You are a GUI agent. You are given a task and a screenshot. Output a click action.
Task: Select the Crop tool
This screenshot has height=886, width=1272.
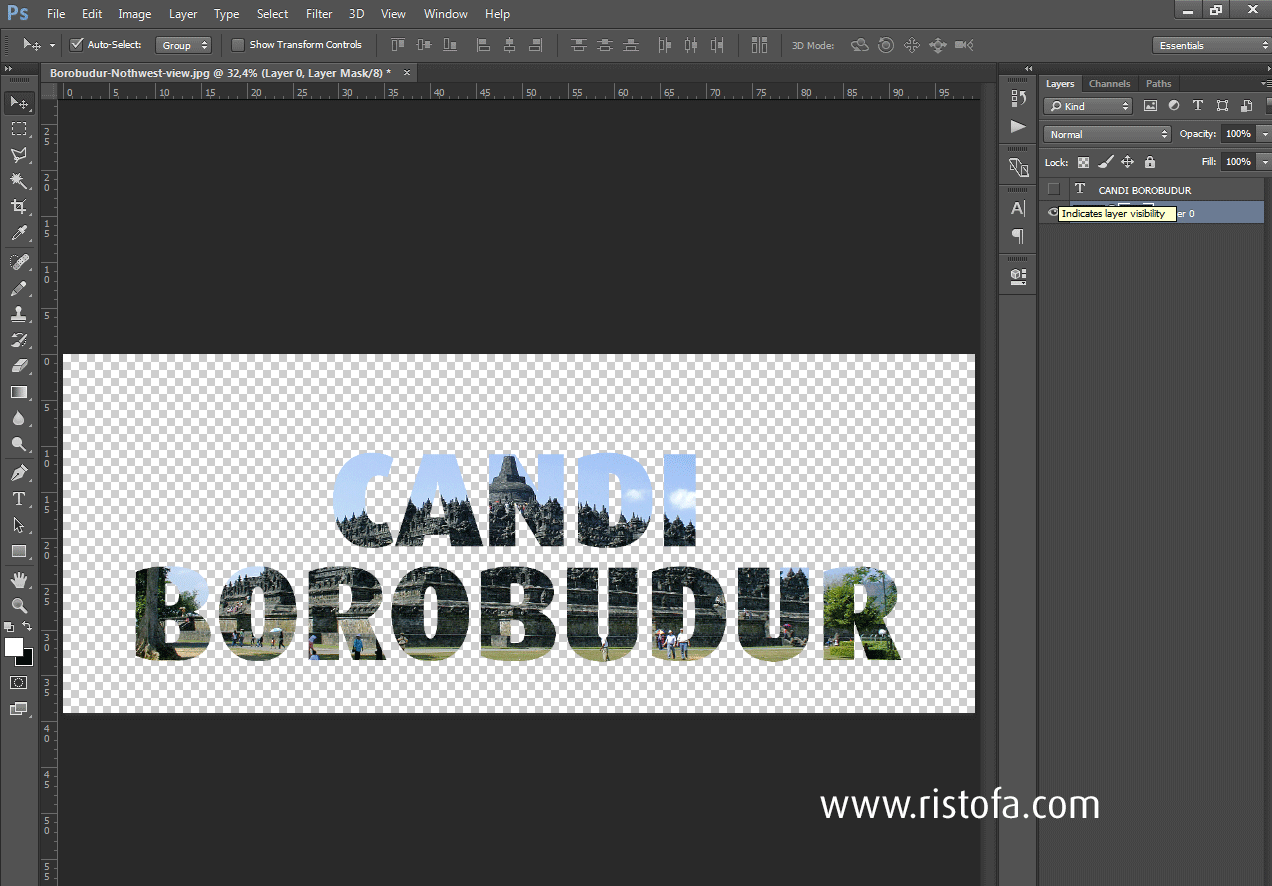pyautogui.click(x=20, y=207)
